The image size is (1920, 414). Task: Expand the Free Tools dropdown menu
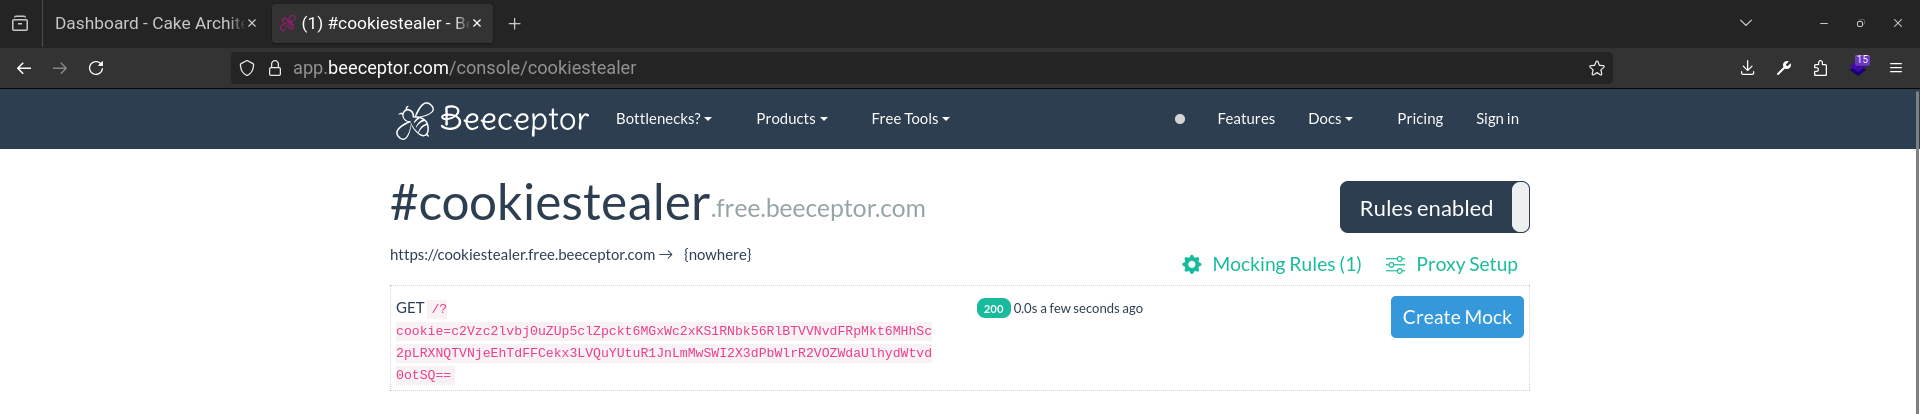pos(910,119)
